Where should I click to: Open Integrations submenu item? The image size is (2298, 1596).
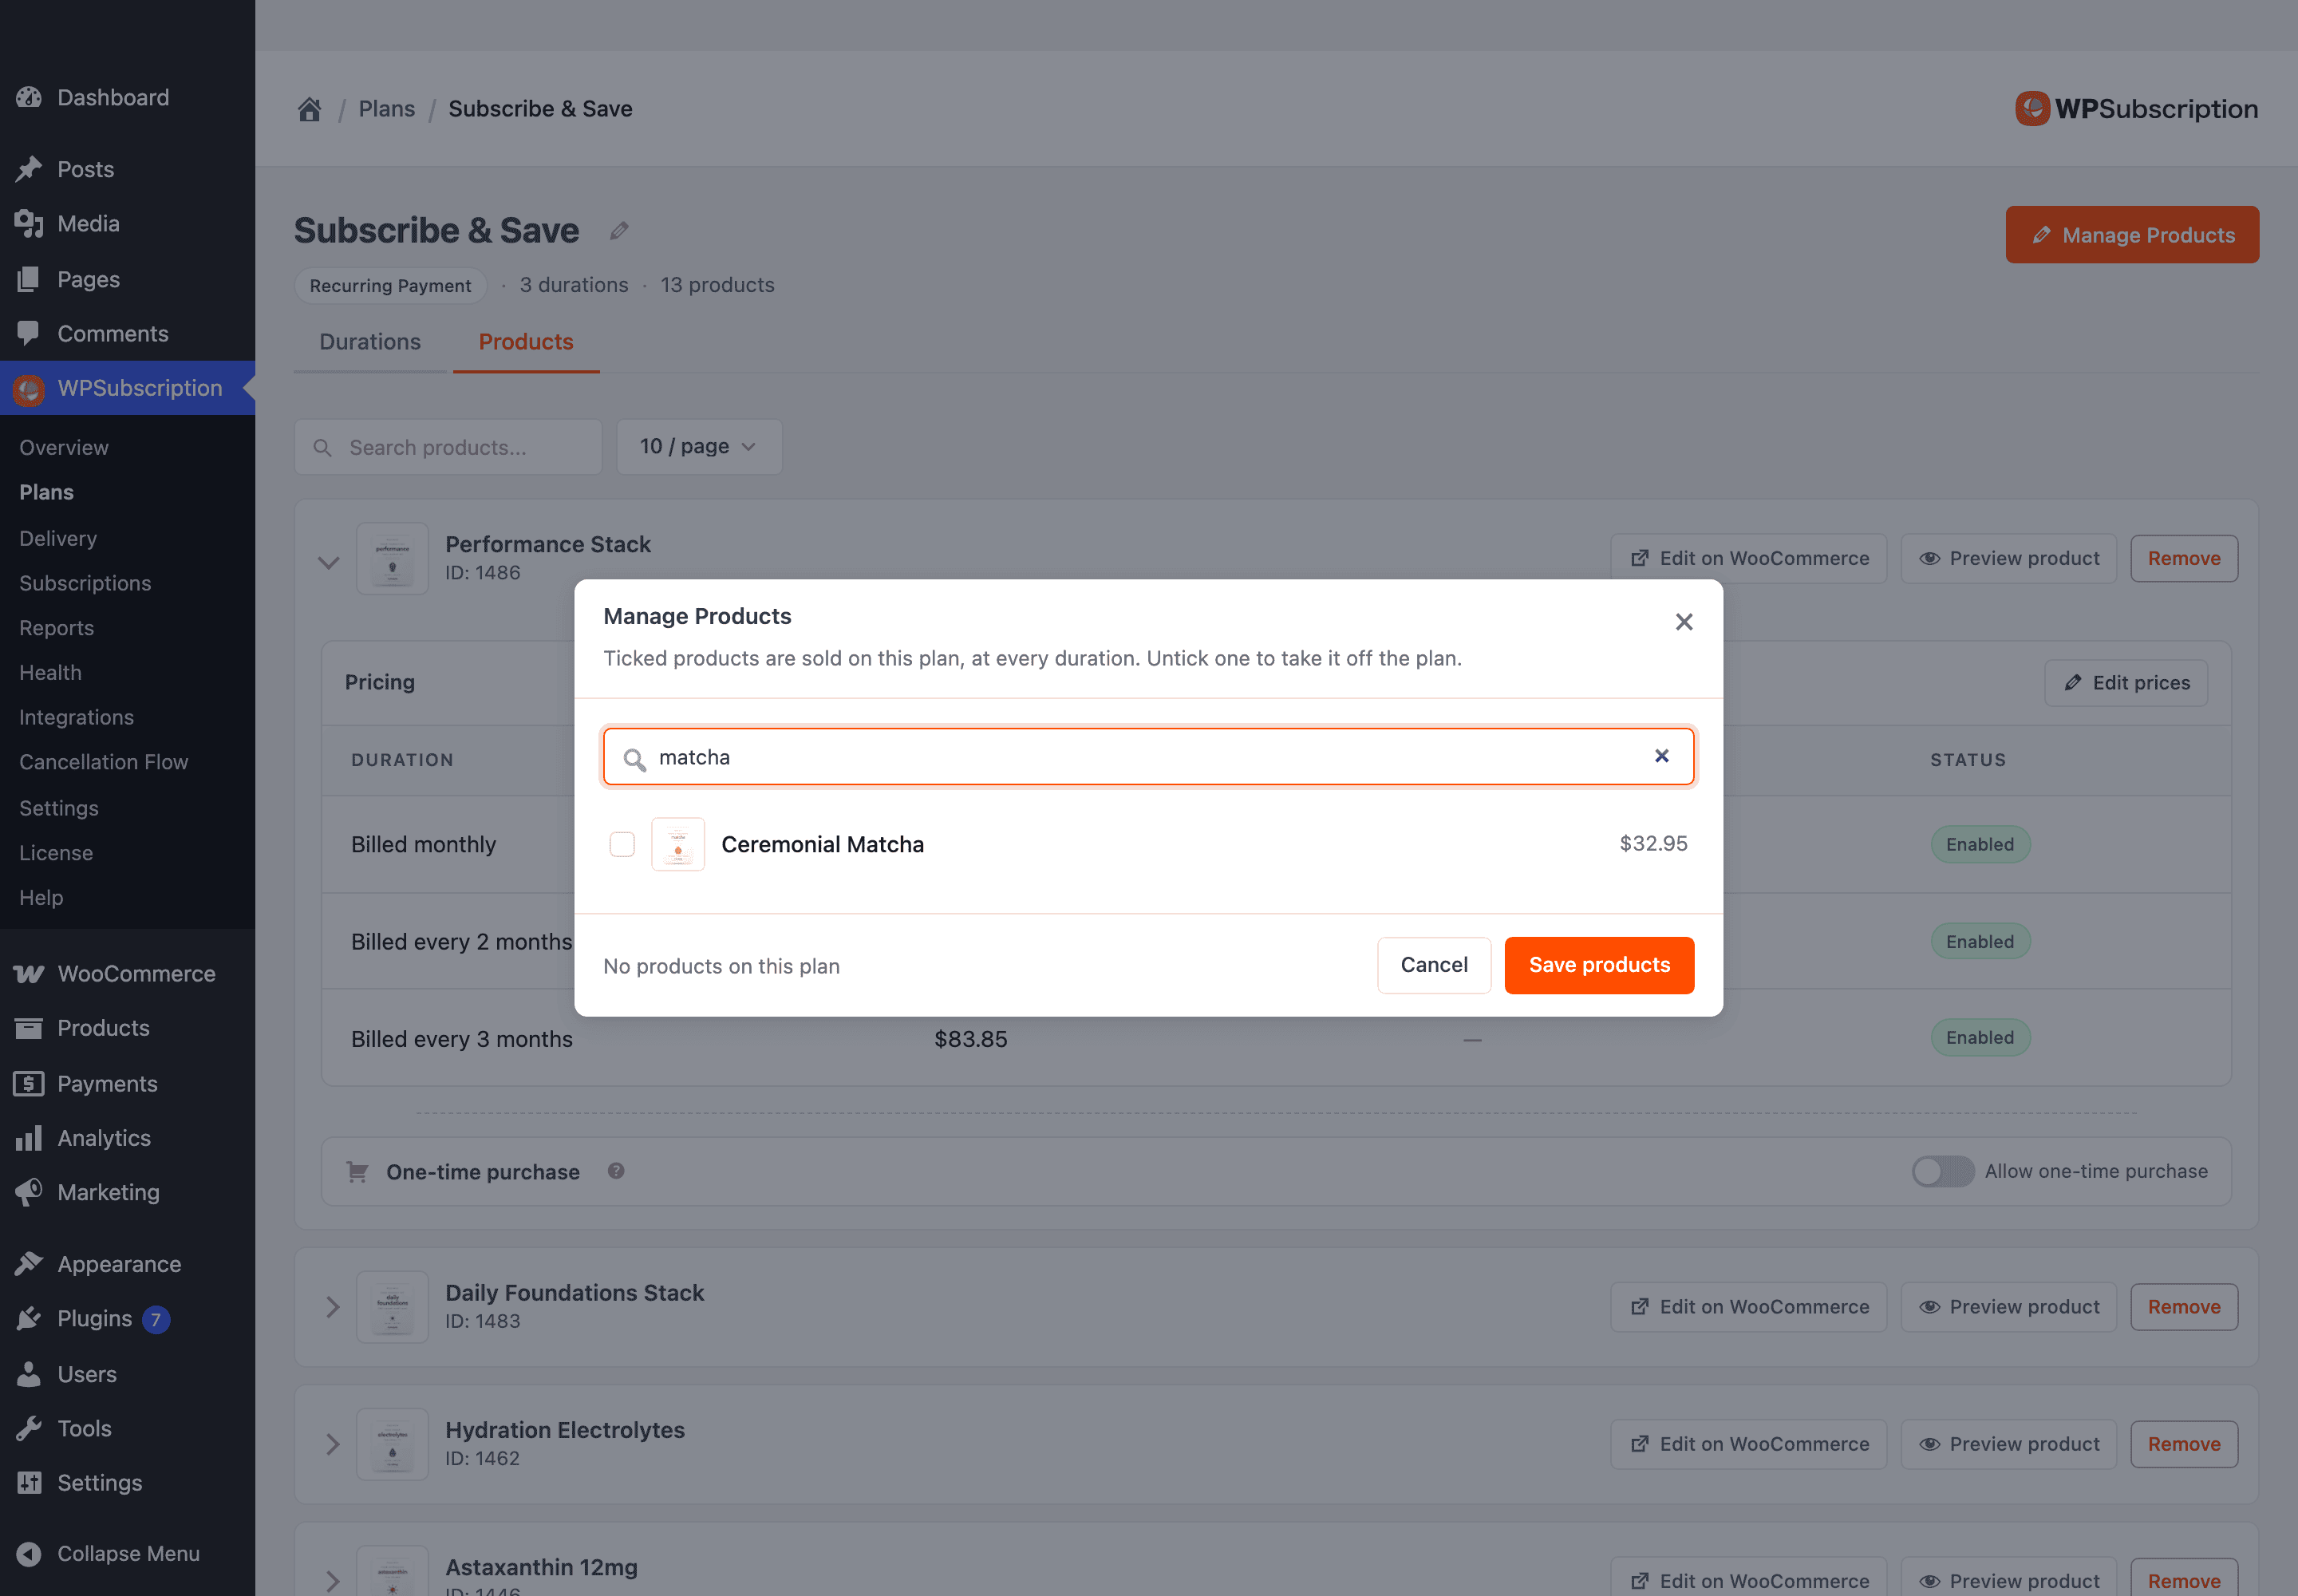(x=127, y=717)
